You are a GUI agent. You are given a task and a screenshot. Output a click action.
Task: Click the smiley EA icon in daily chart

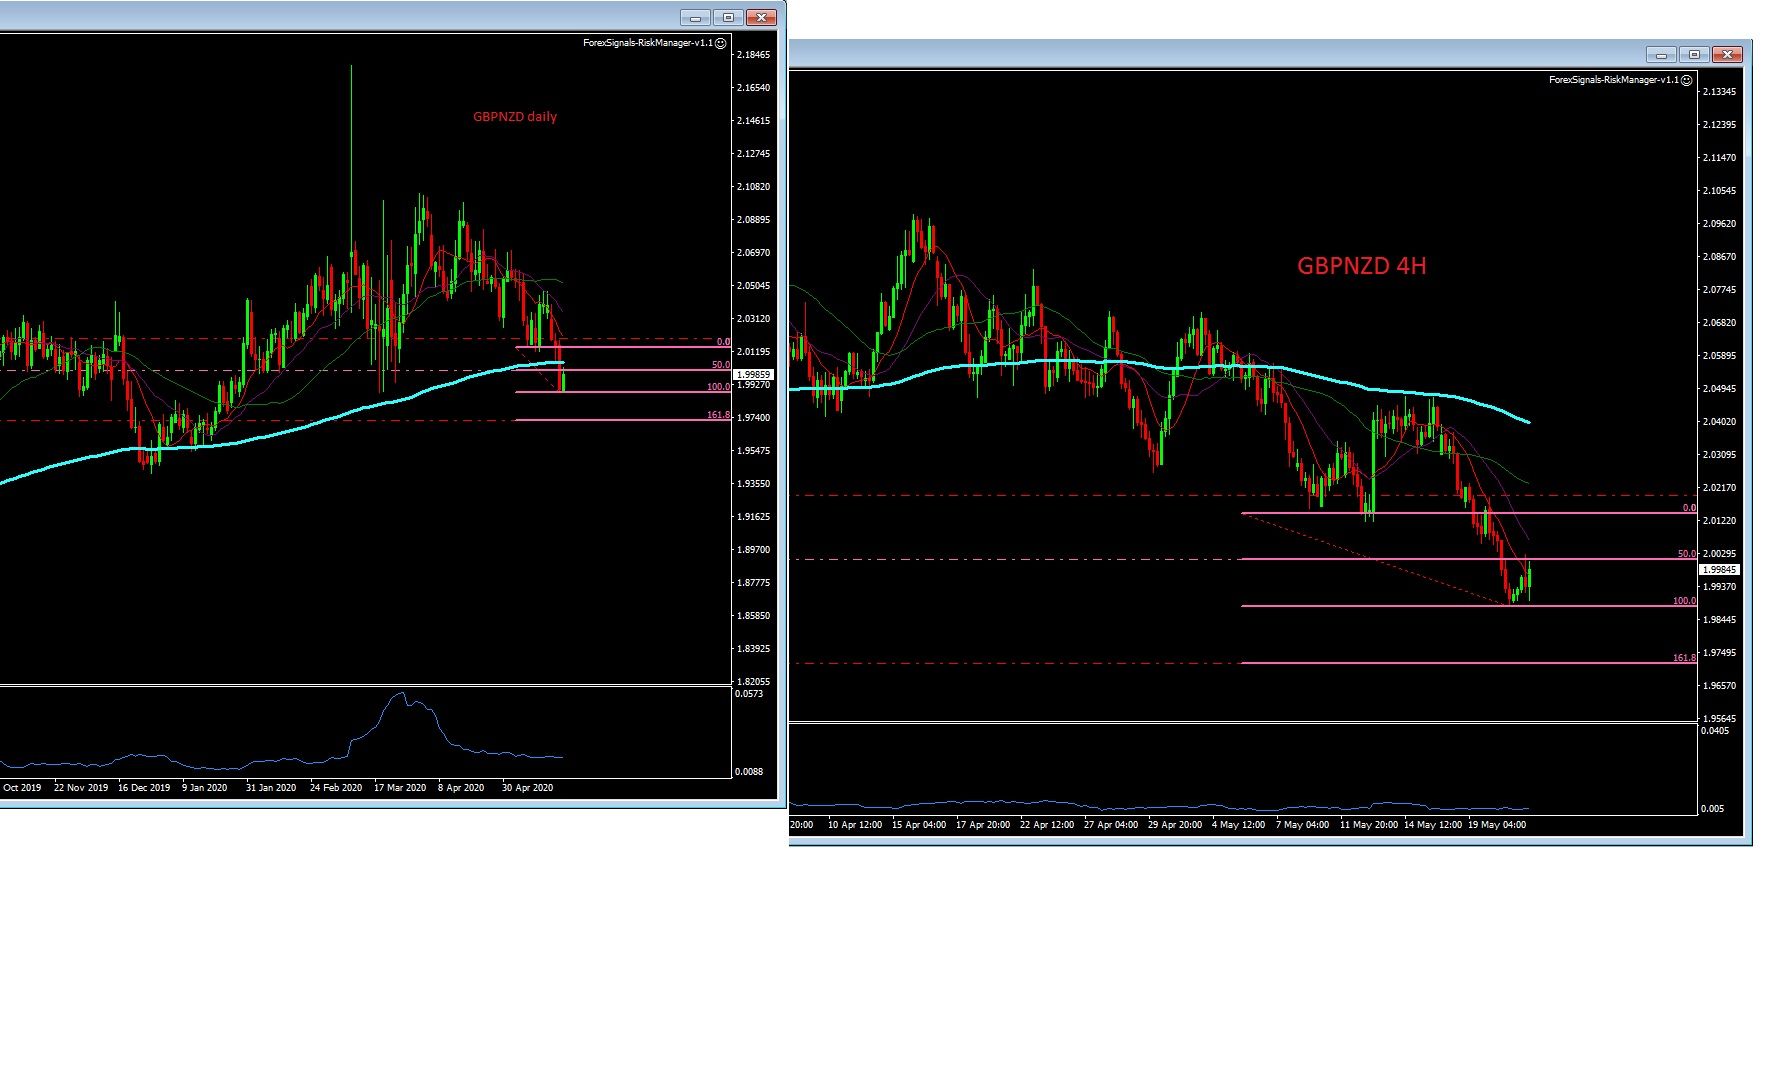[x=721, y=43]
